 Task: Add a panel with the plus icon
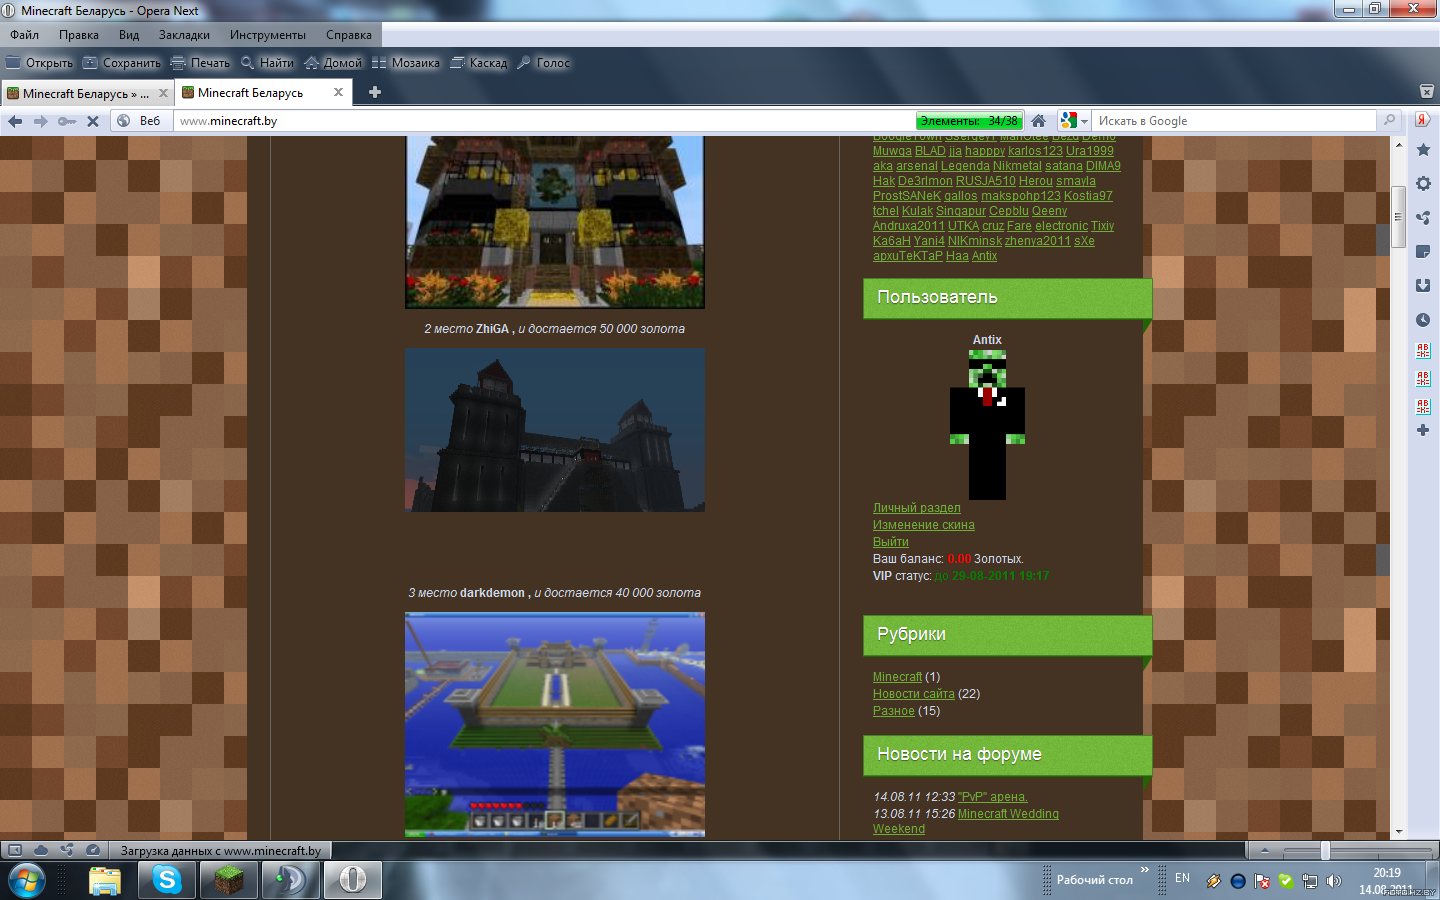pos(1423,430)
